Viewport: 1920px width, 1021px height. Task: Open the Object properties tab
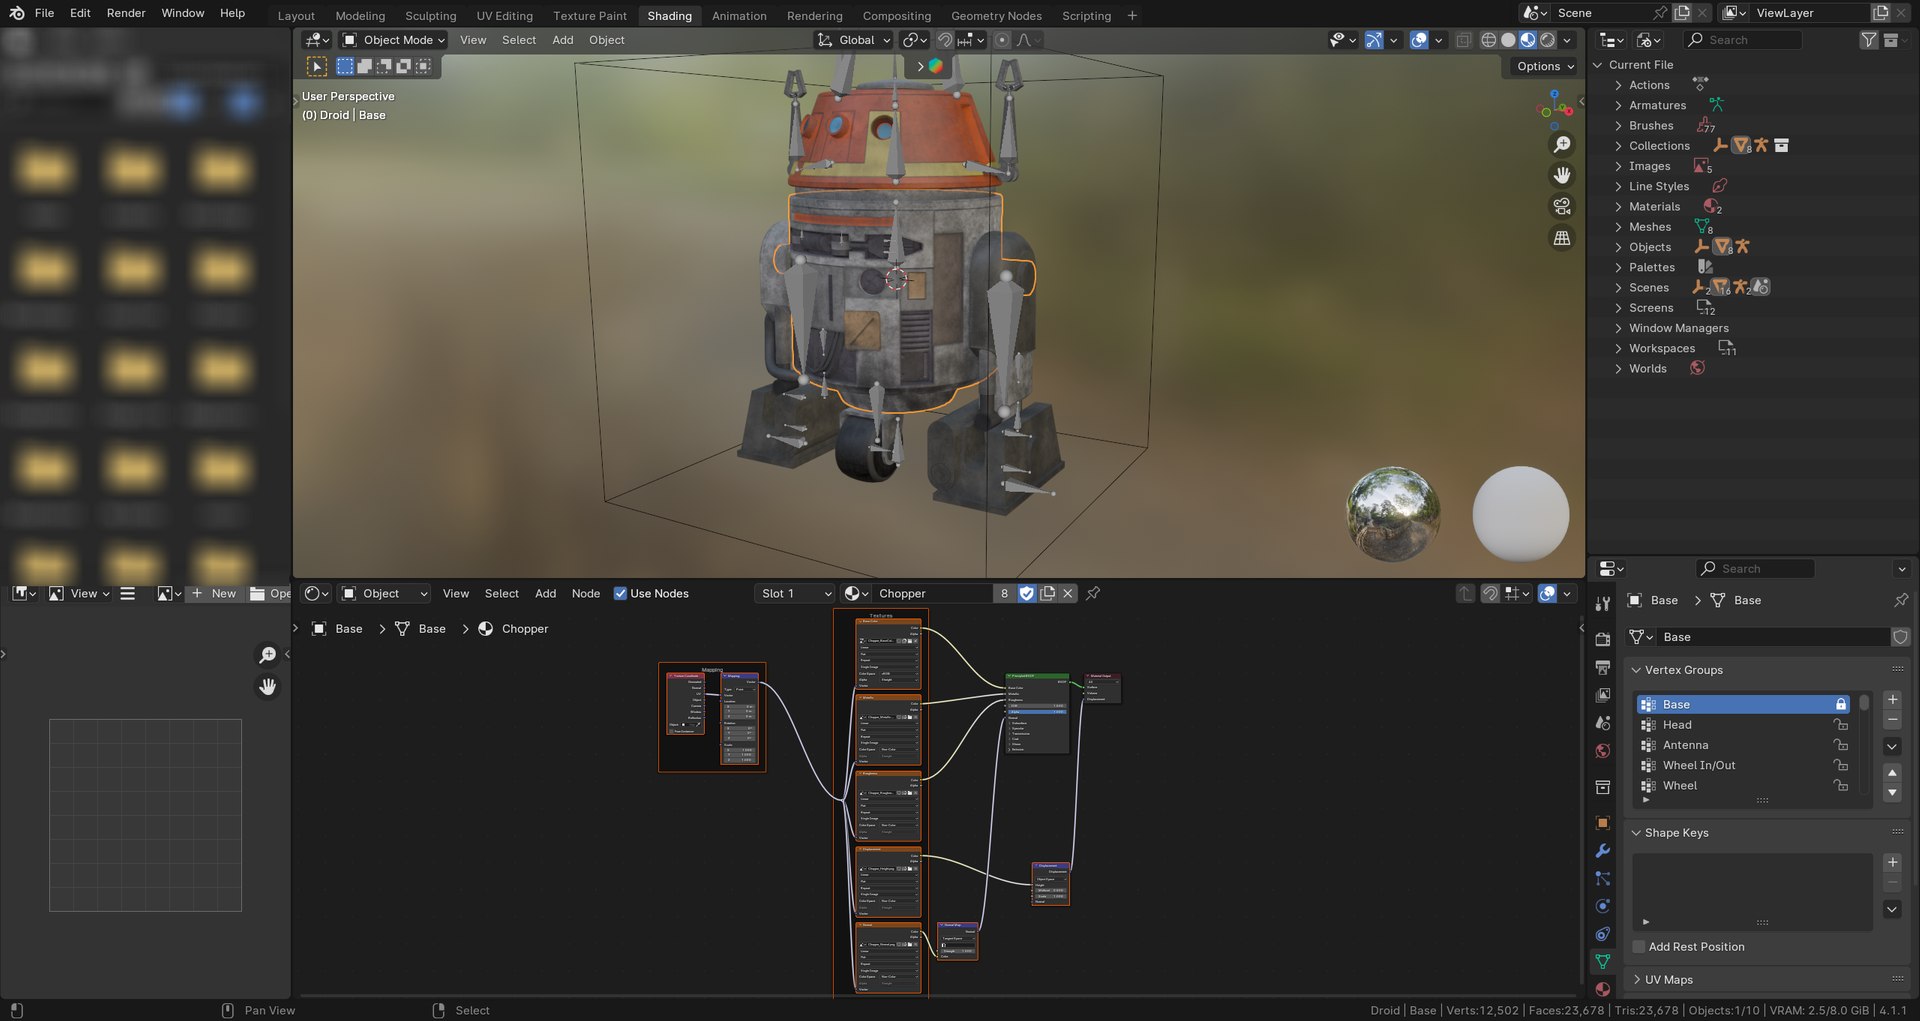pyautogui.click(x=1603, y=823)
